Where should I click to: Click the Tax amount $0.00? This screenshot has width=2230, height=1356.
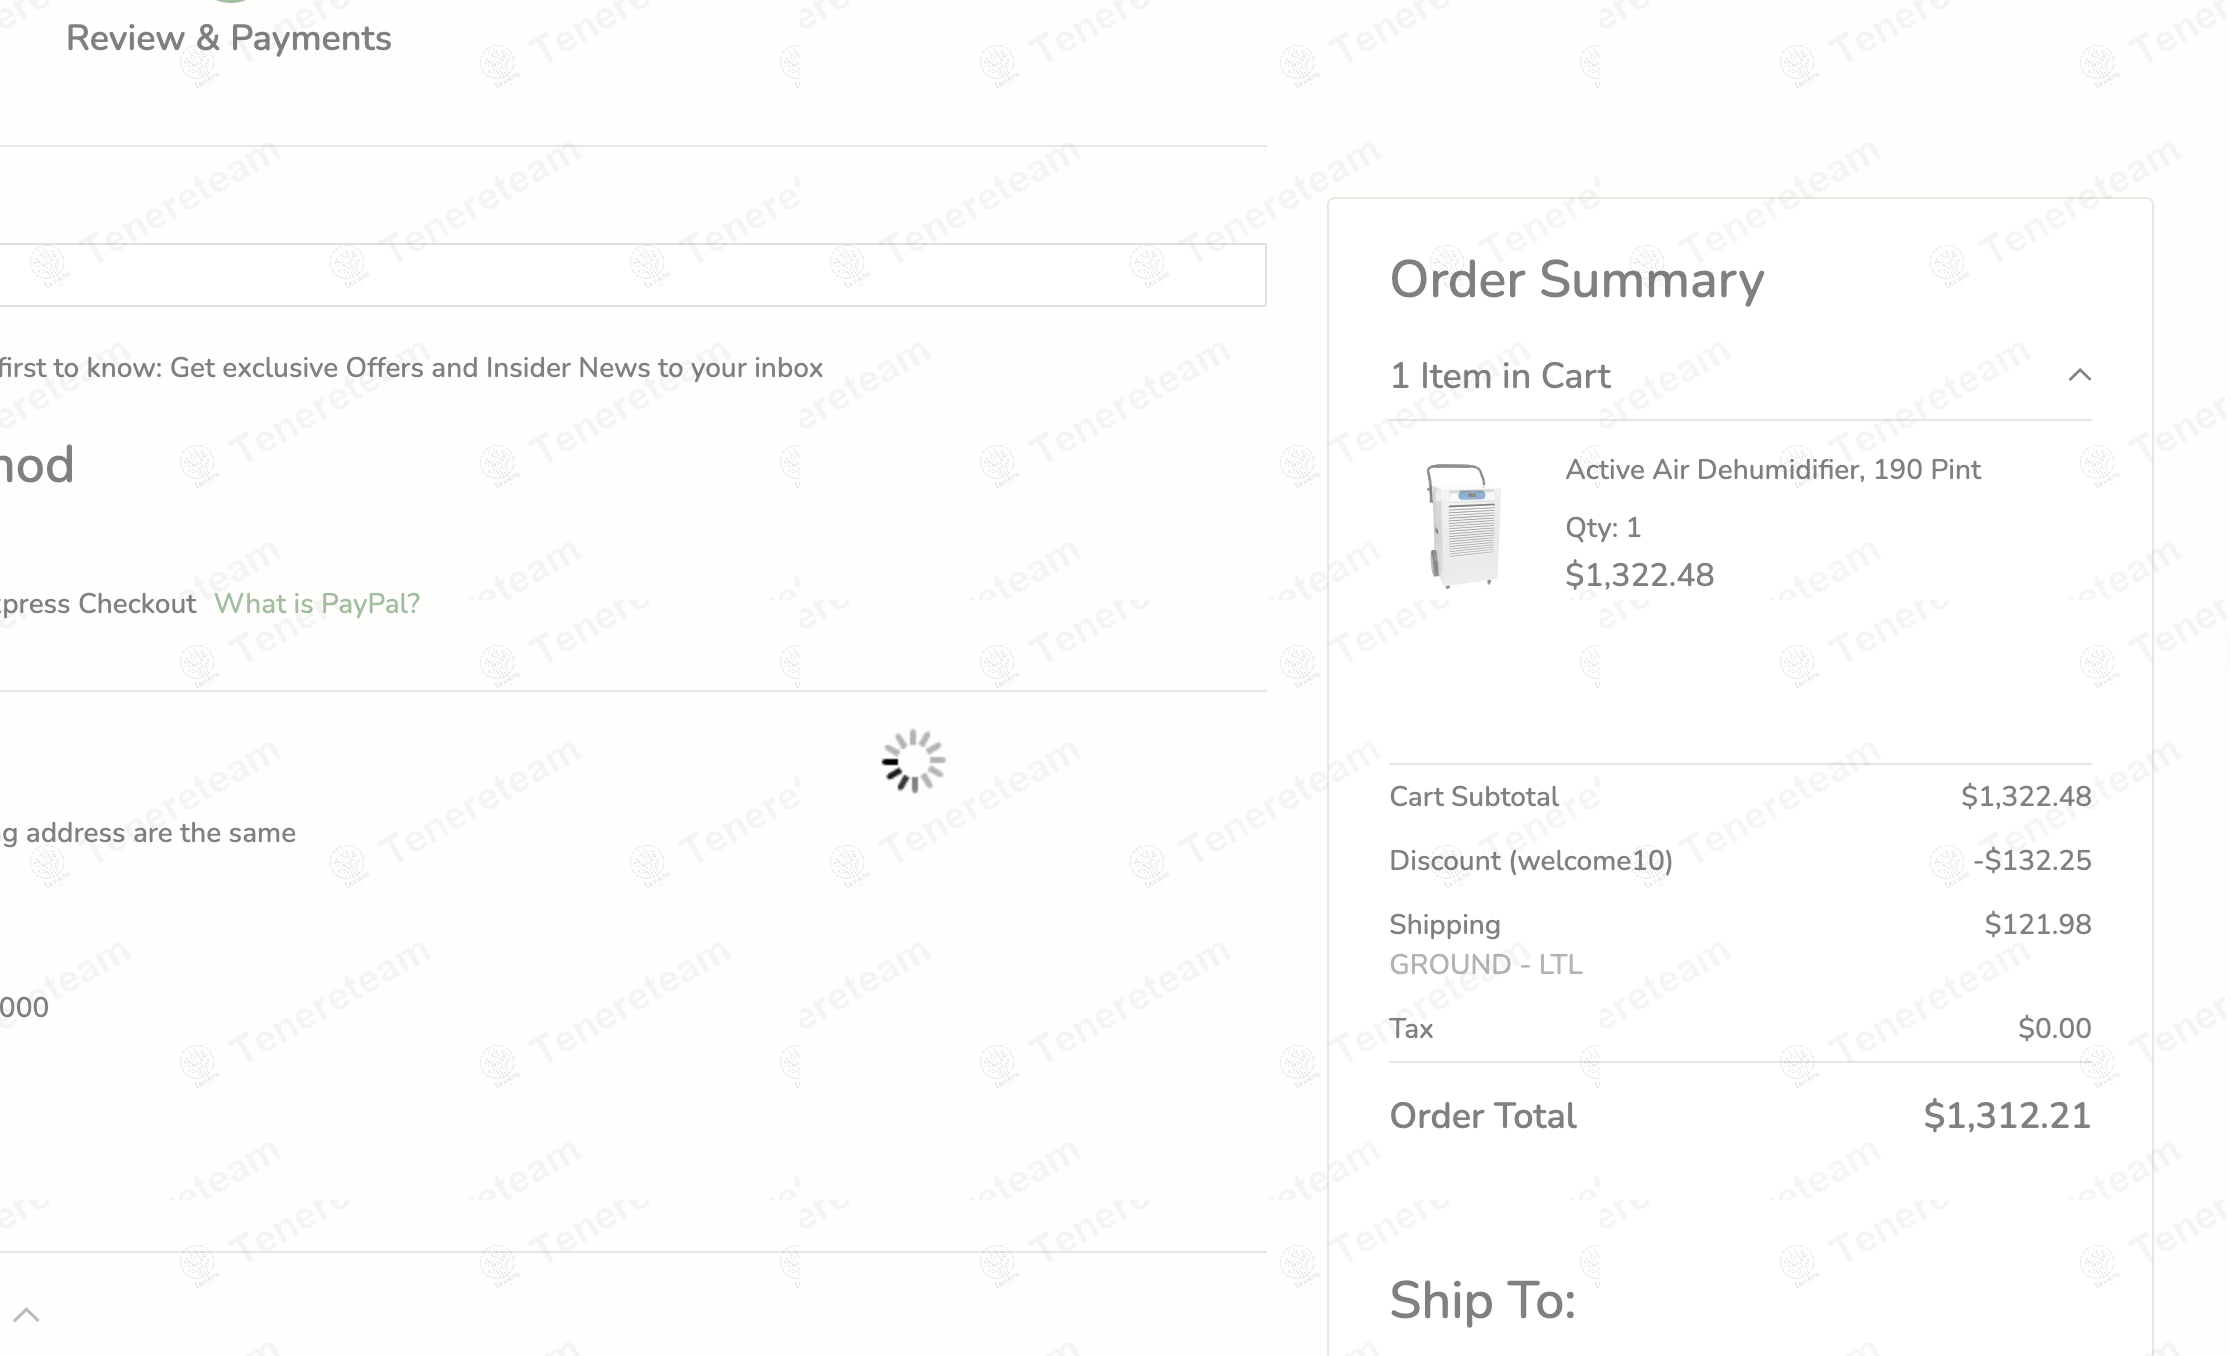tap(2054, 1029)
